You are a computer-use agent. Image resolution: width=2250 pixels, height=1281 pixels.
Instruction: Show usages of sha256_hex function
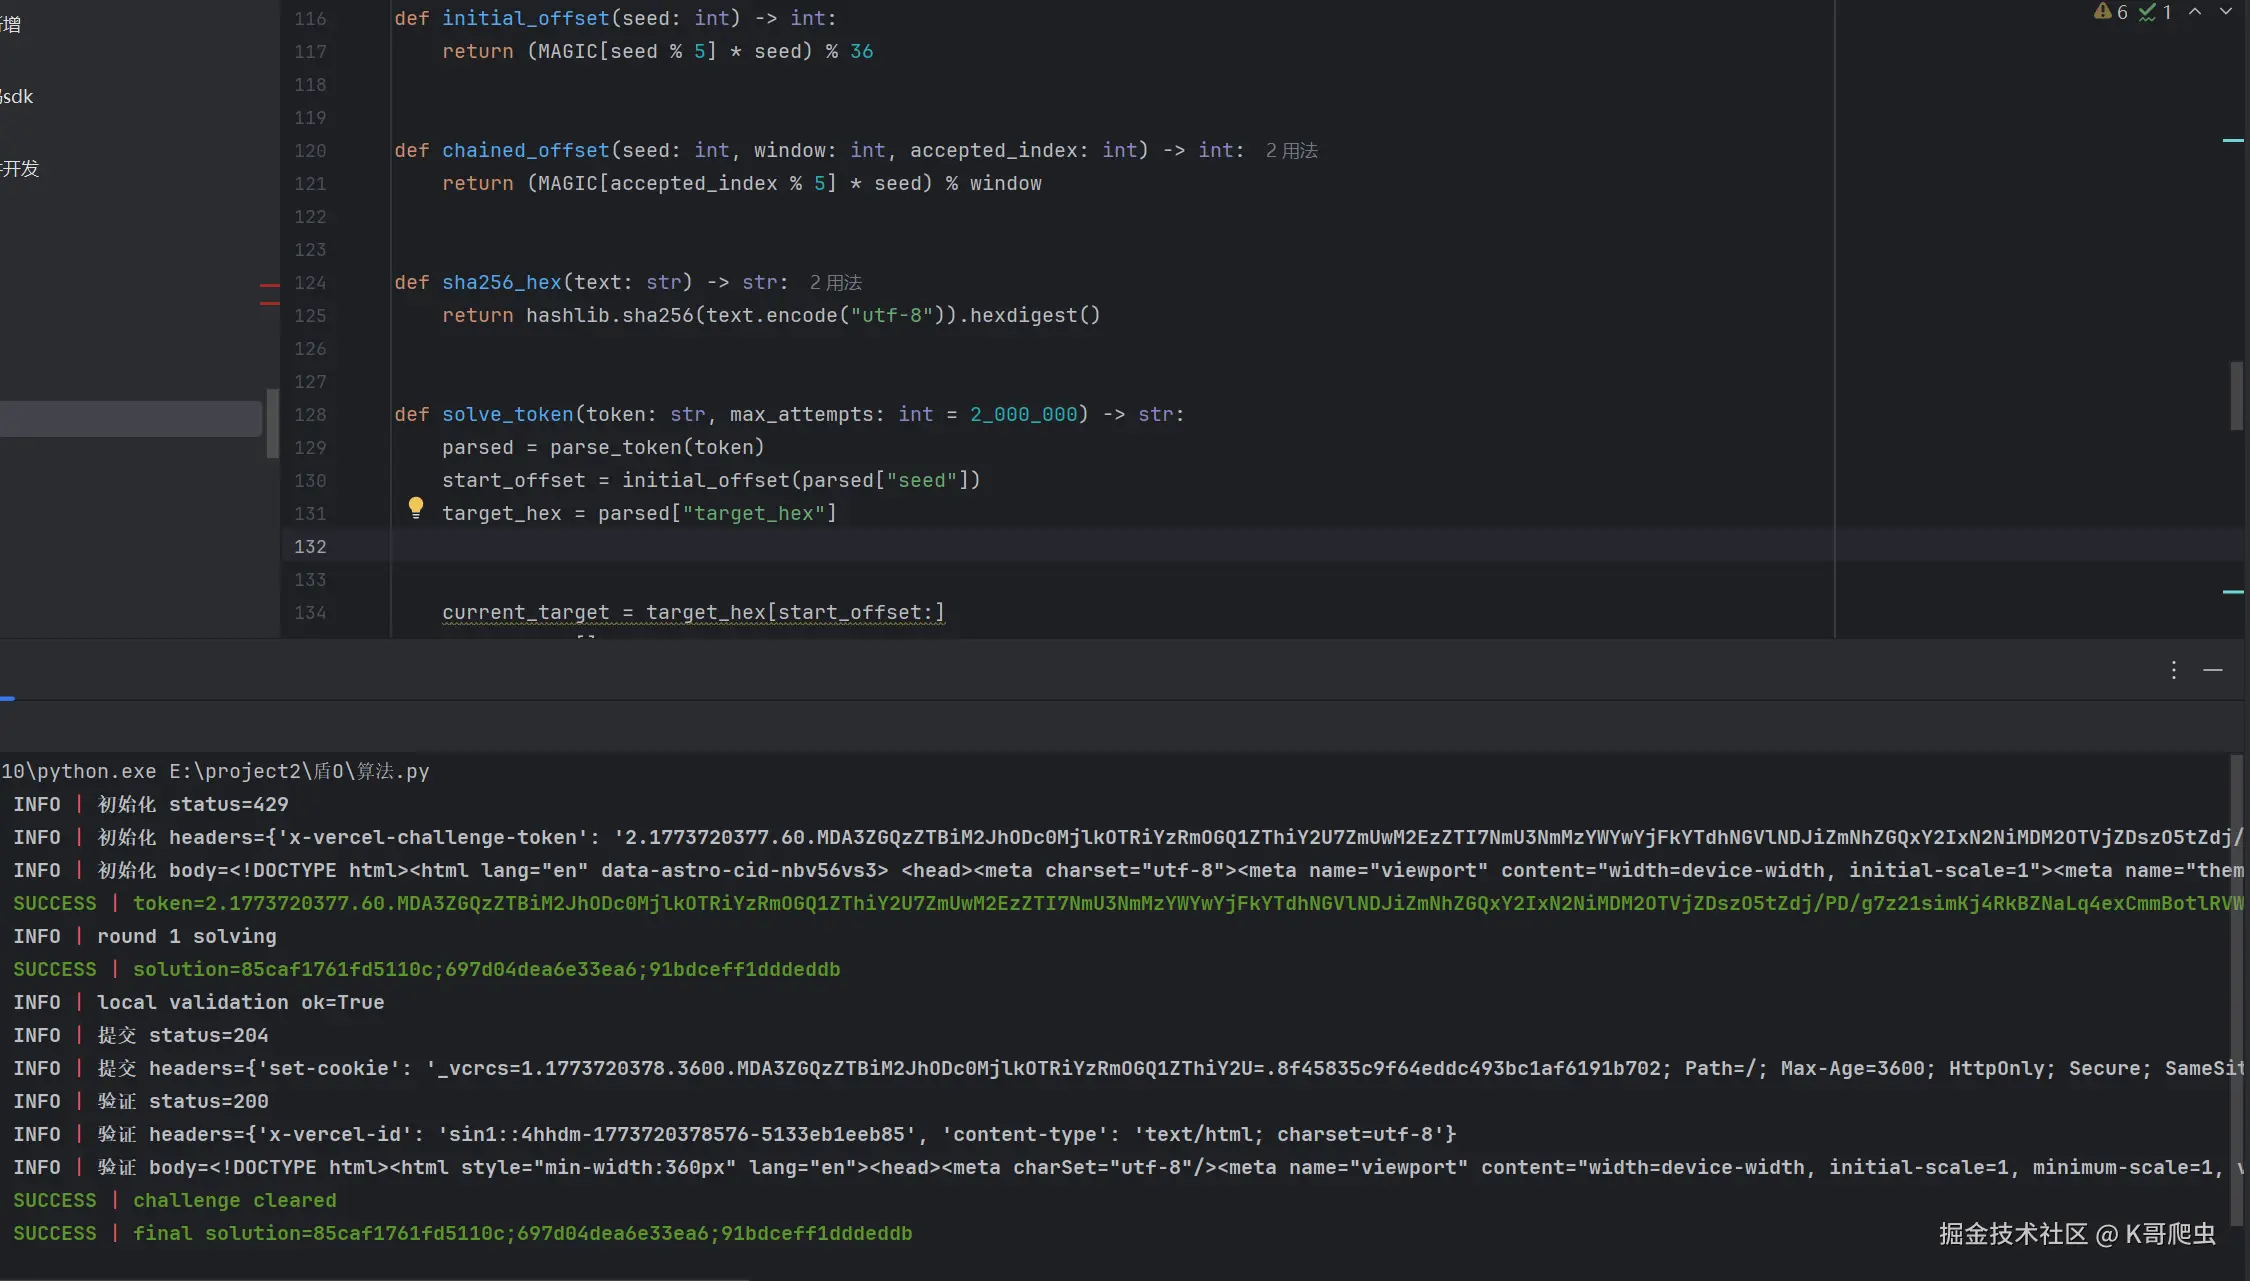(835, 282)
